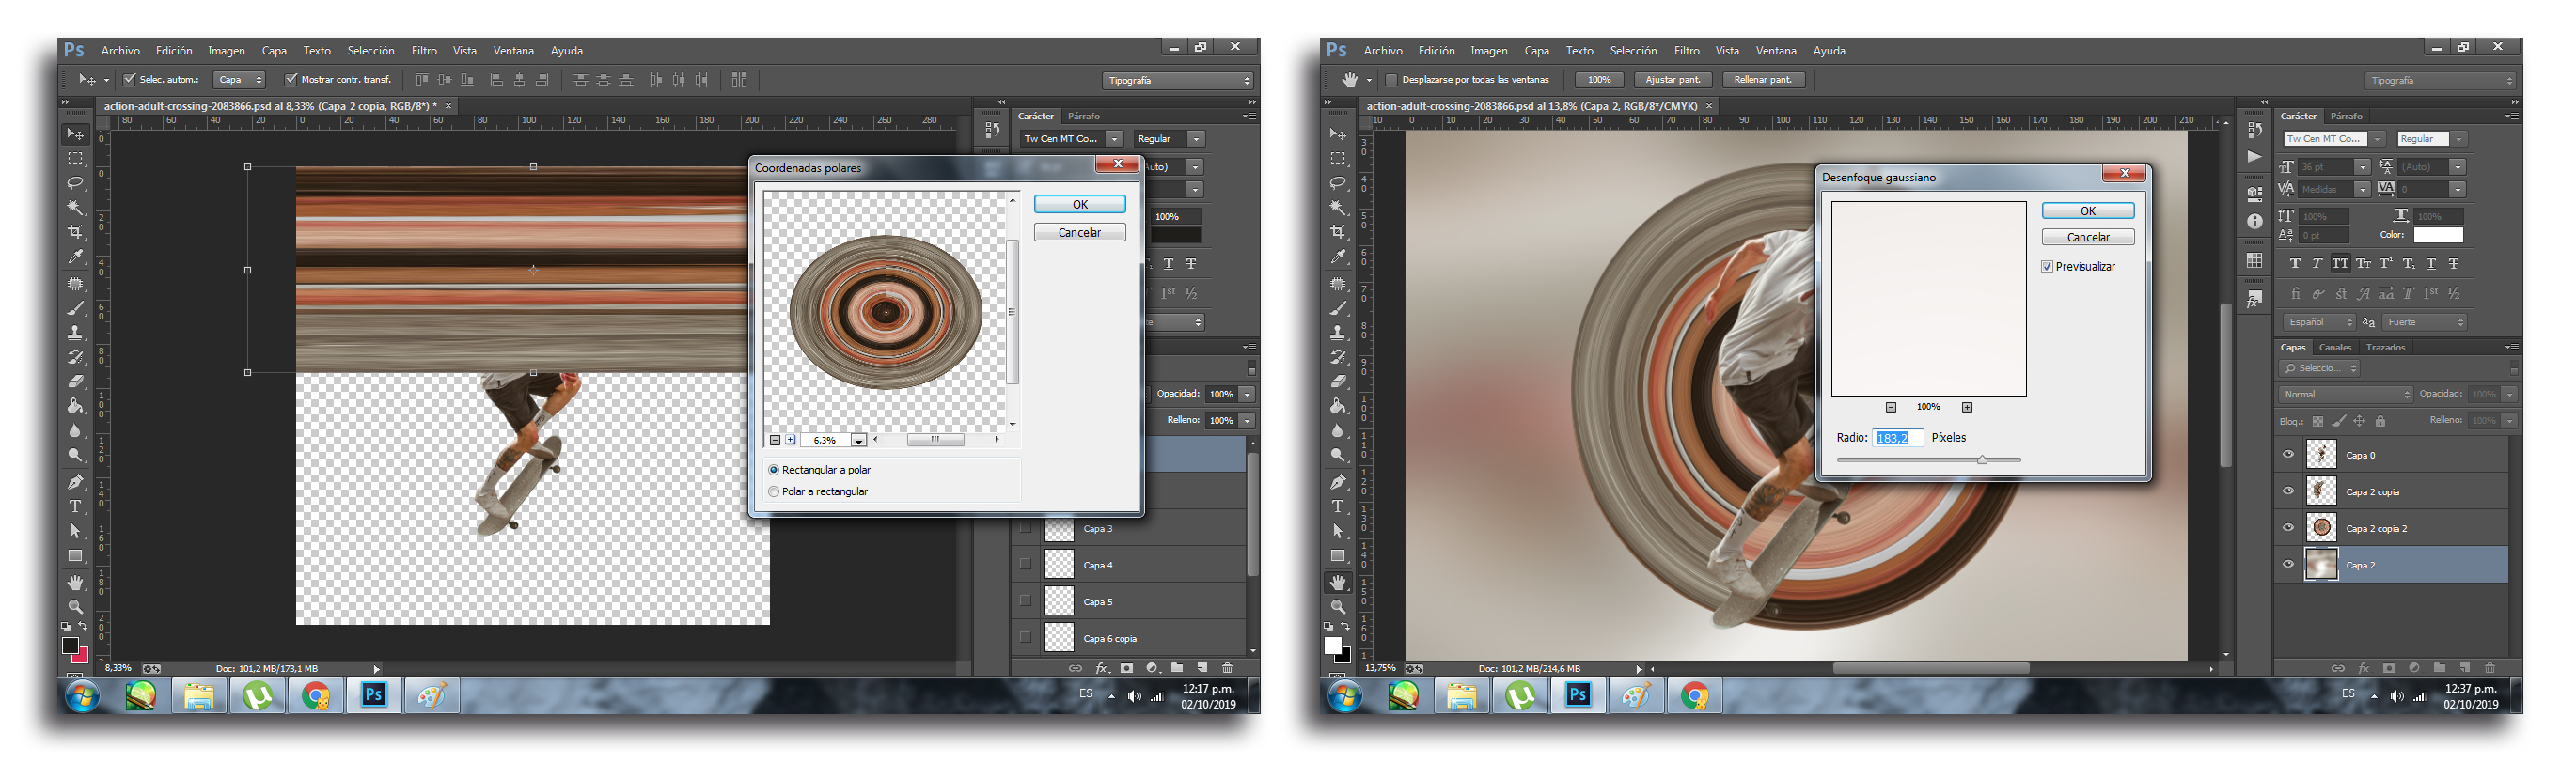Image resolution: width=2576 pixels, height=763 pixels.
Task: Open the Tipografía workspace dropdown in left window
Action: coord(1178,80)
